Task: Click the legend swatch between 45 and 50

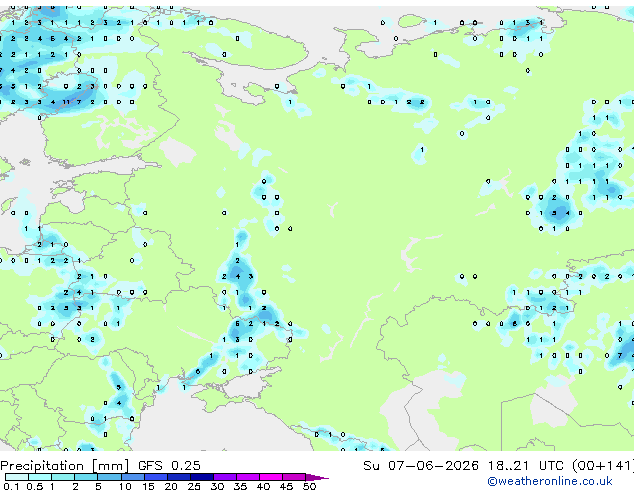Action: tap(294, 477)
